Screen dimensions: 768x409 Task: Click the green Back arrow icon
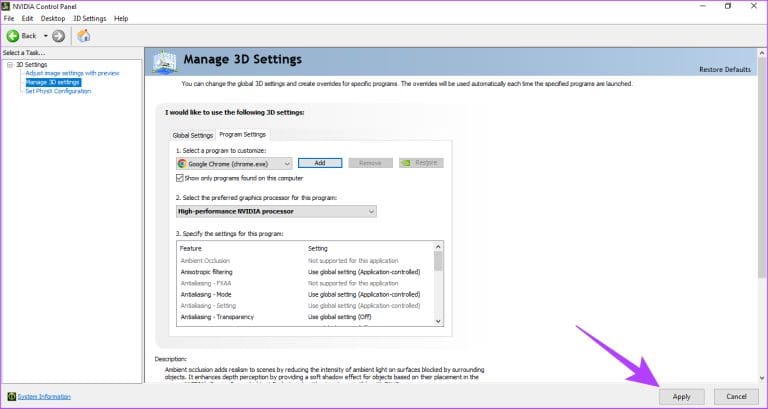click(x=13, y=36)
